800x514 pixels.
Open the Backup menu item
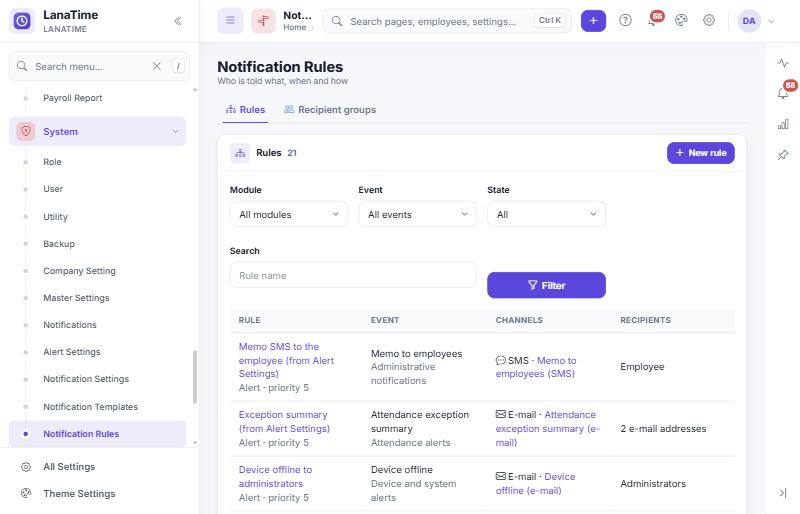tap(59, 244)
